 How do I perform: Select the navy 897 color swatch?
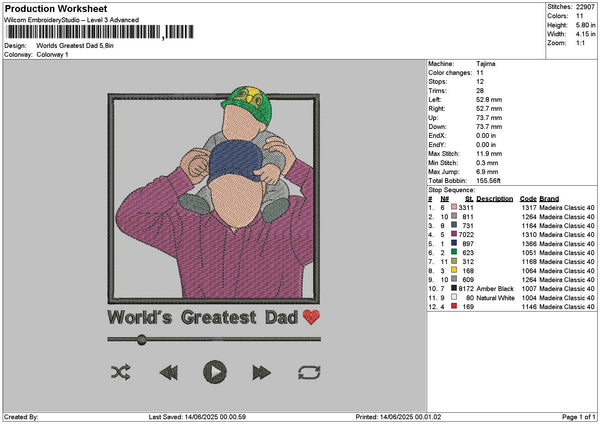[x=455, y=243]
